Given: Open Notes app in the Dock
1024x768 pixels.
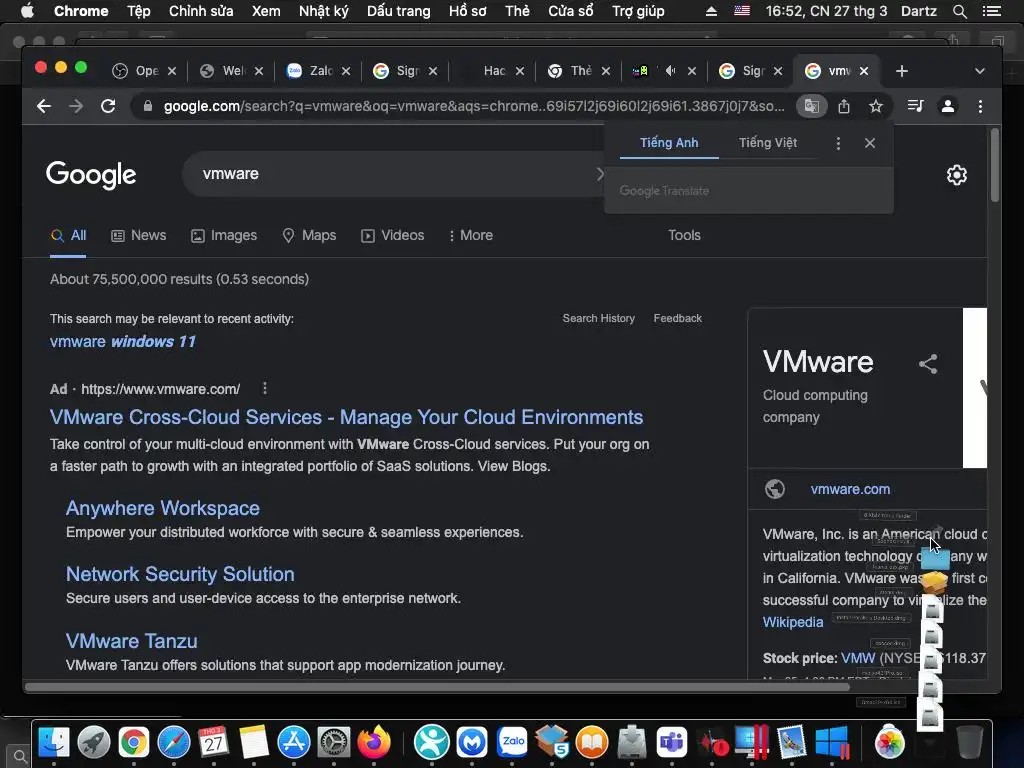Looking at the screenshot, I should coord(254,742).
